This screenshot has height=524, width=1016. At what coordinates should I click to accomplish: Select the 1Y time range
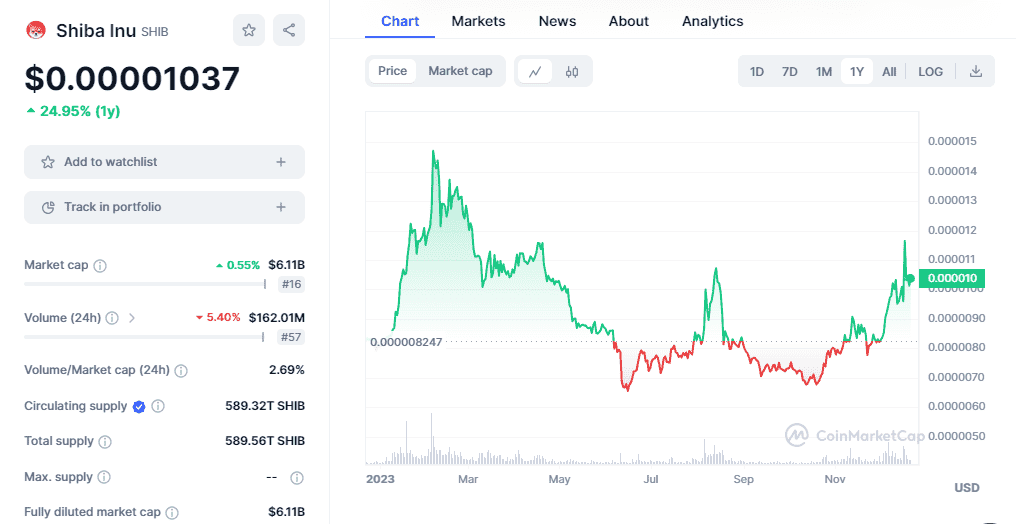pyautogui.click(x=857, y=71)
